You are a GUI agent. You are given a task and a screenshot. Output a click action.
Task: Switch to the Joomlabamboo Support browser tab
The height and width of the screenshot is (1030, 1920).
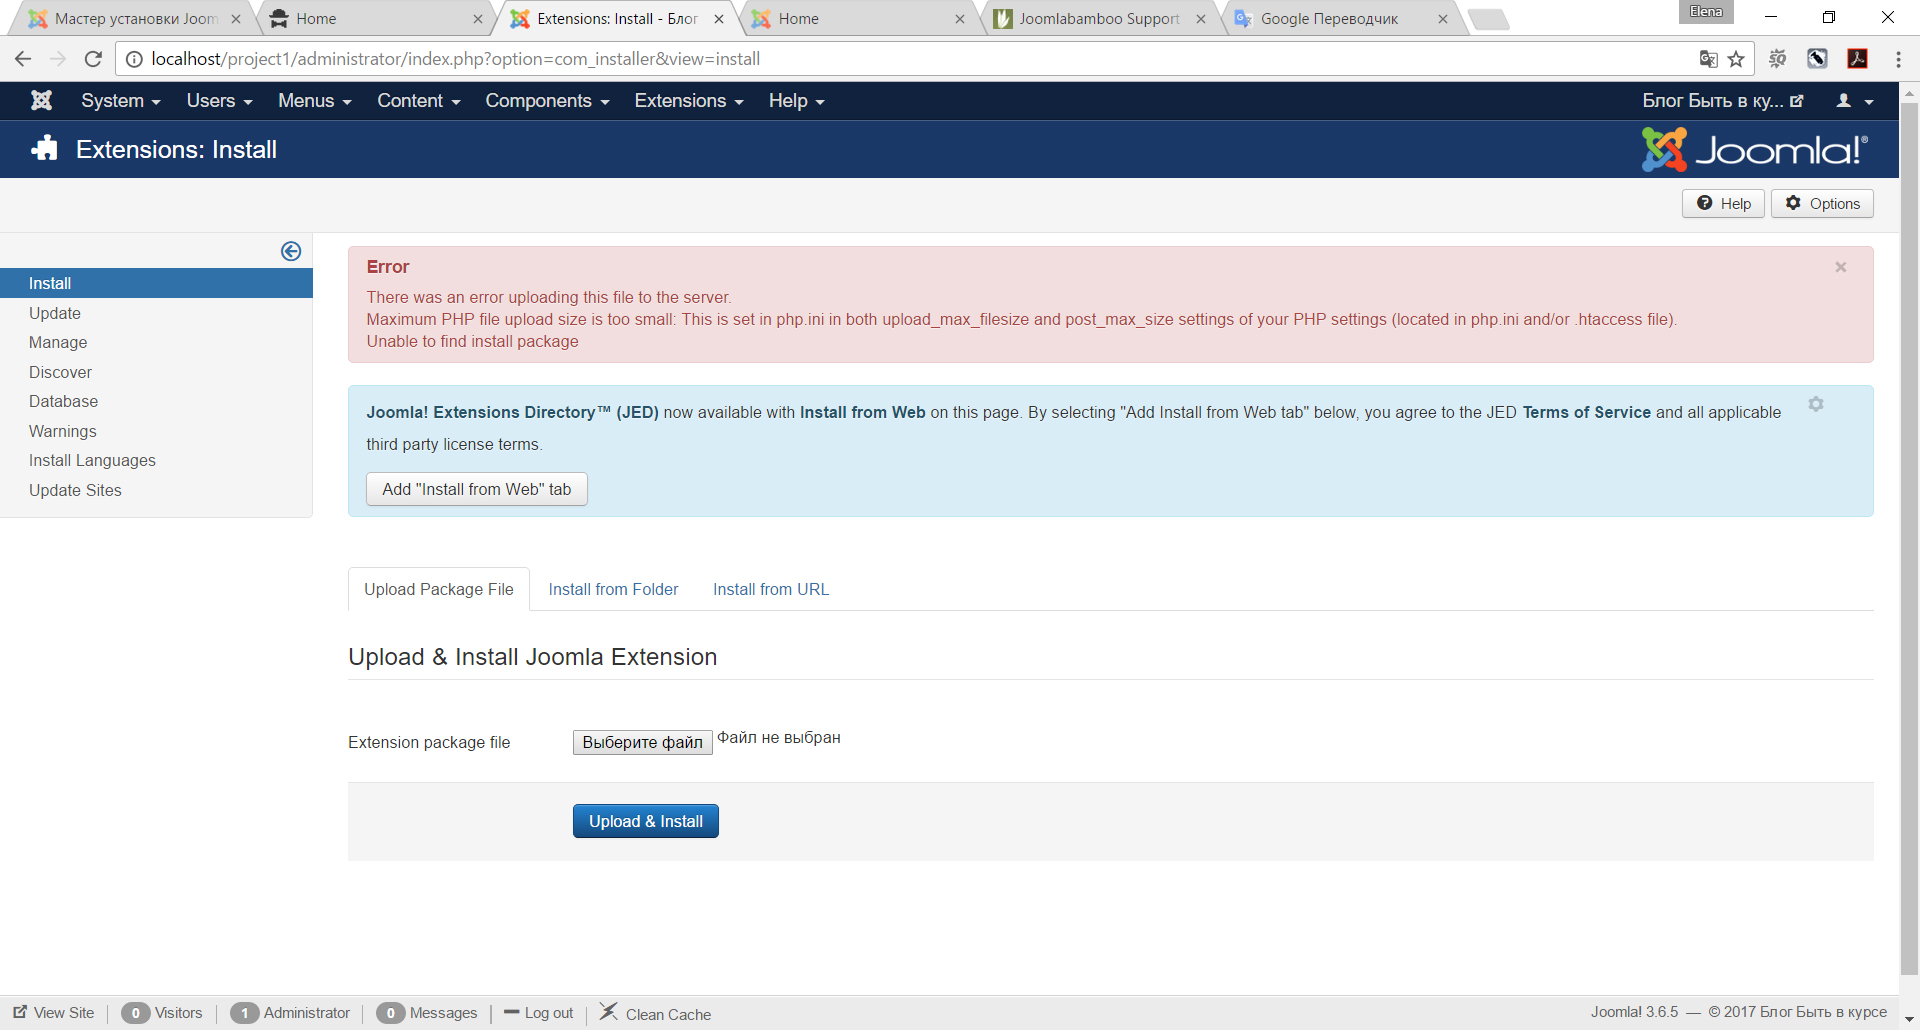point(1099,19)
